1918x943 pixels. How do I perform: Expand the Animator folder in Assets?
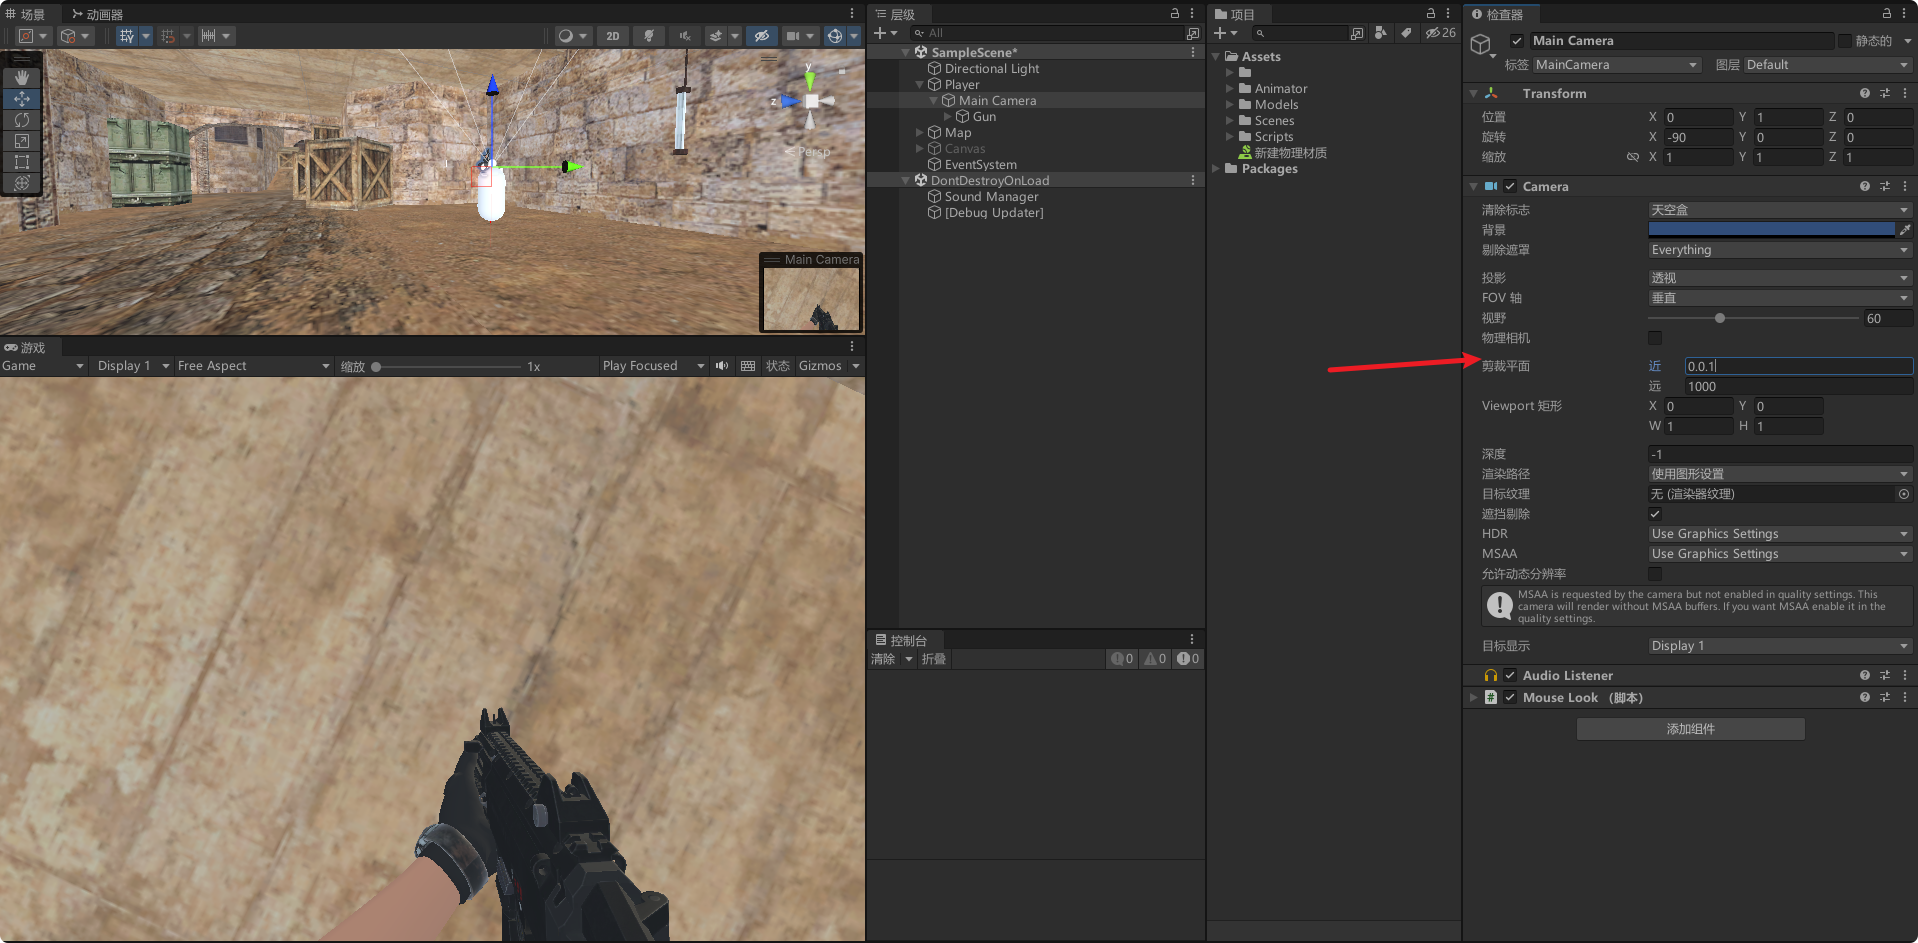pos(1230,89)
